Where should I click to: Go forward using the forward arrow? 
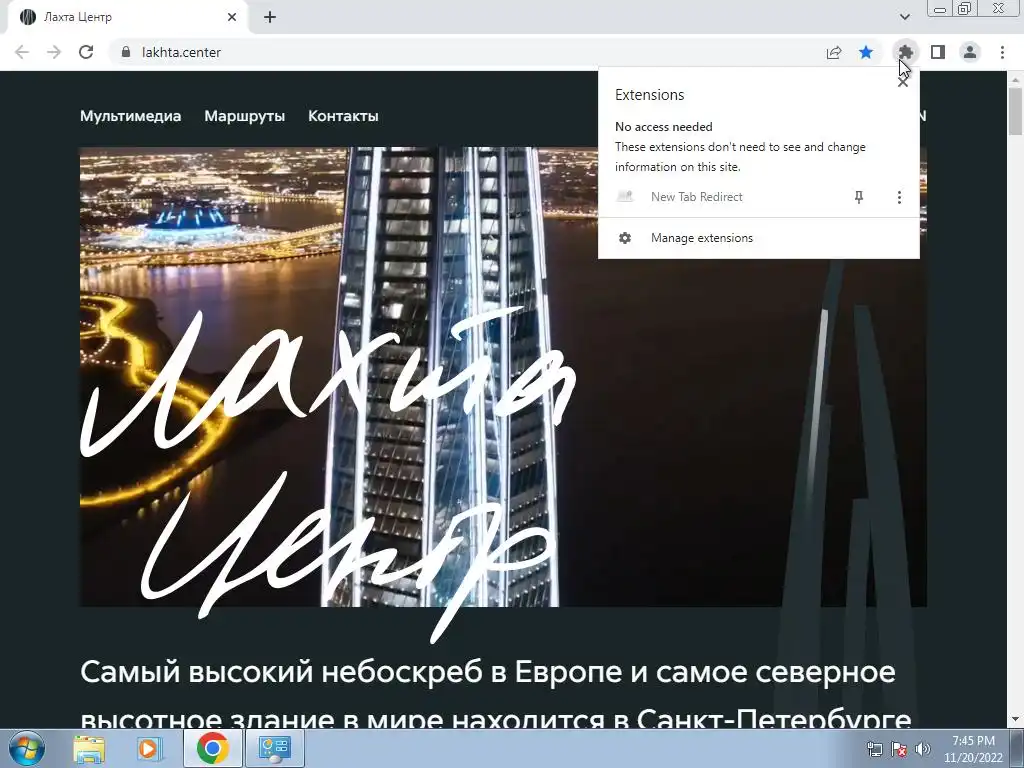[54, 52]
